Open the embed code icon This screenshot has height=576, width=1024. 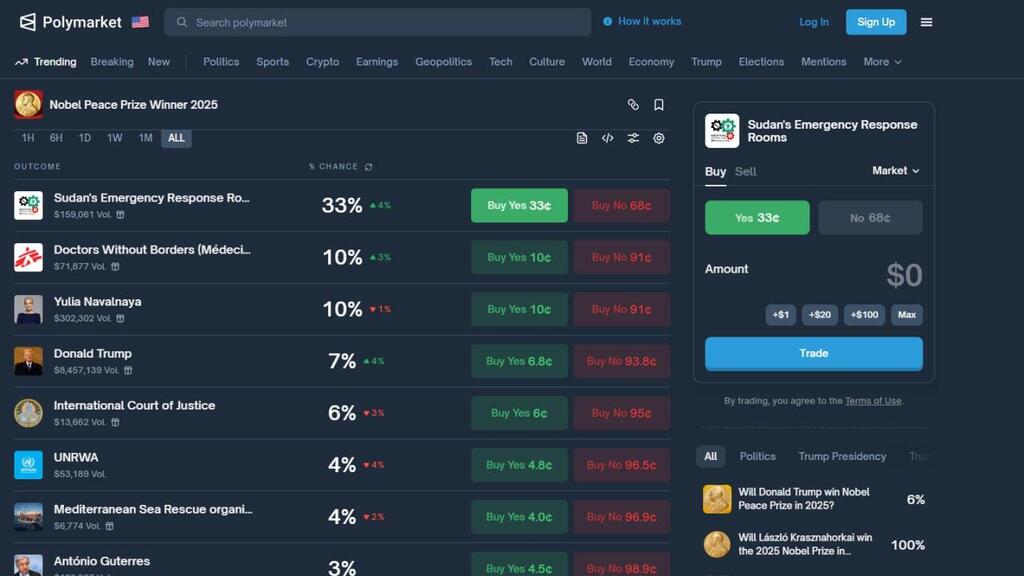coord(607,138)
